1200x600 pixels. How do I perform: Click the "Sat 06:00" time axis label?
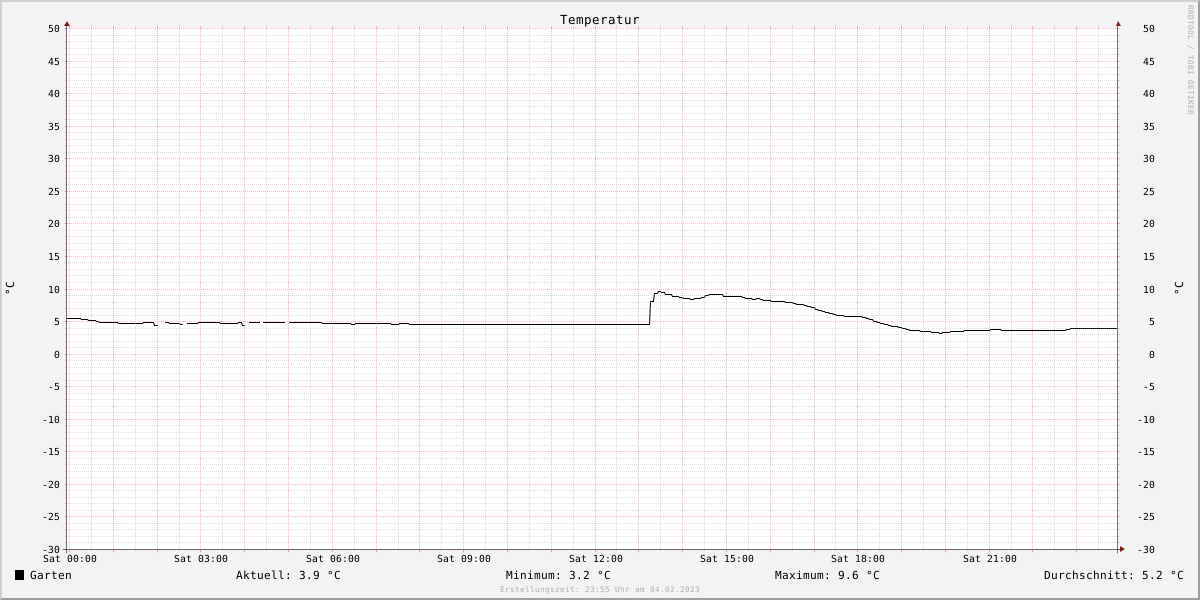click(x=333, y=559)
